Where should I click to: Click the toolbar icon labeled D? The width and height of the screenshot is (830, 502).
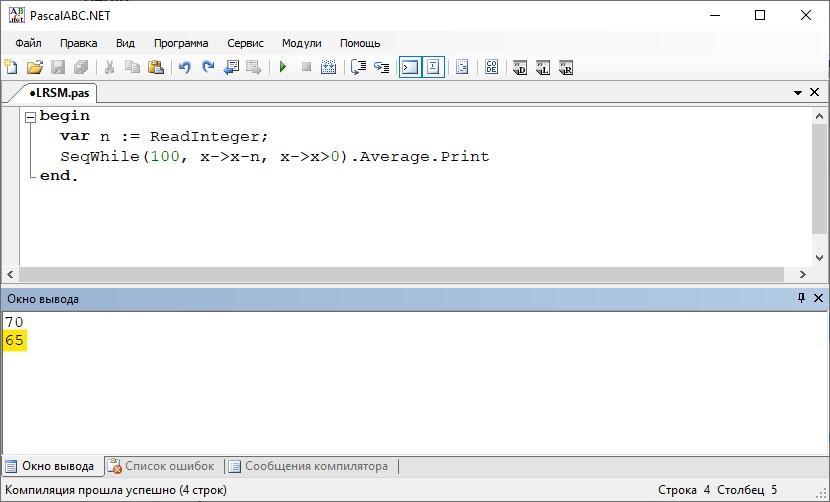tap(520, 68)
